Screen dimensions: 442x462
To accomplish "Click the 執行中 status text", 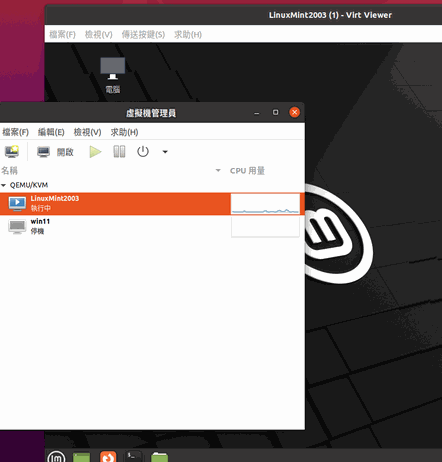I will pyautogui.click(x=41, y=208).
